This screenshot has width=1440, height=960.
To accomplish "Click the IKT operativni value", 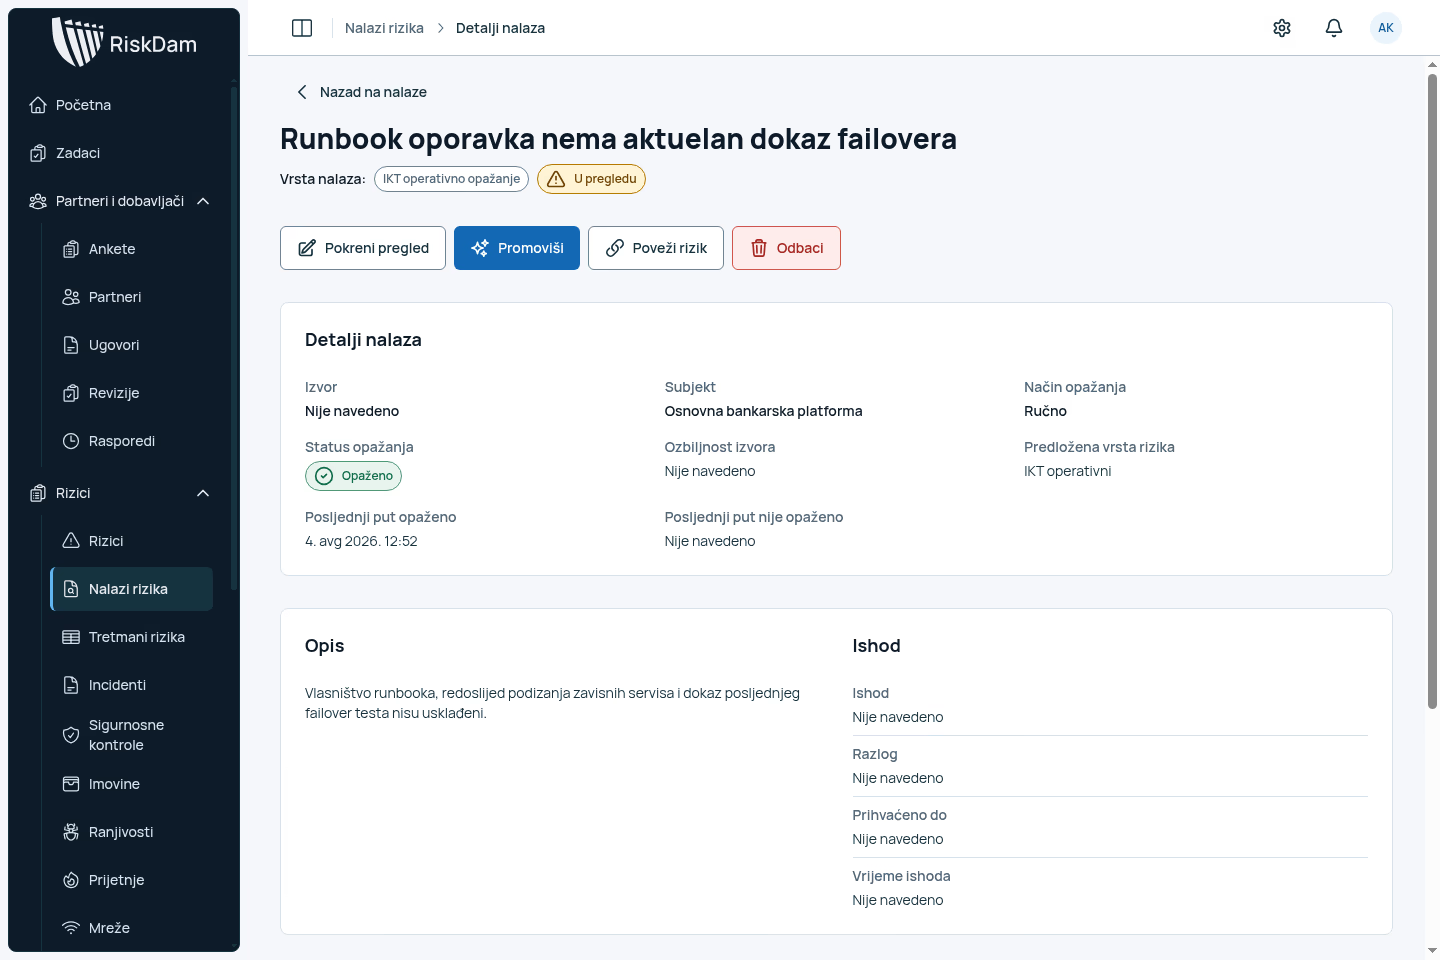I will 1067,471.
